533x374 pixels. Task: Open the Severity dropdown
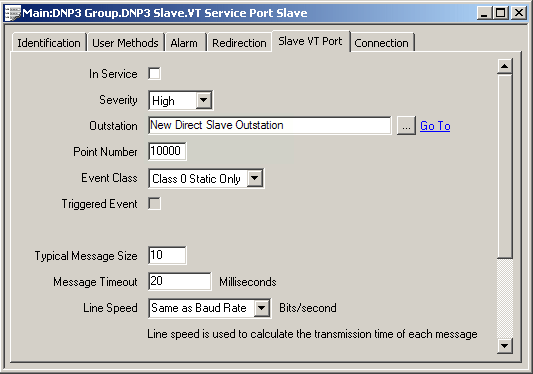[x=204, y=100]
